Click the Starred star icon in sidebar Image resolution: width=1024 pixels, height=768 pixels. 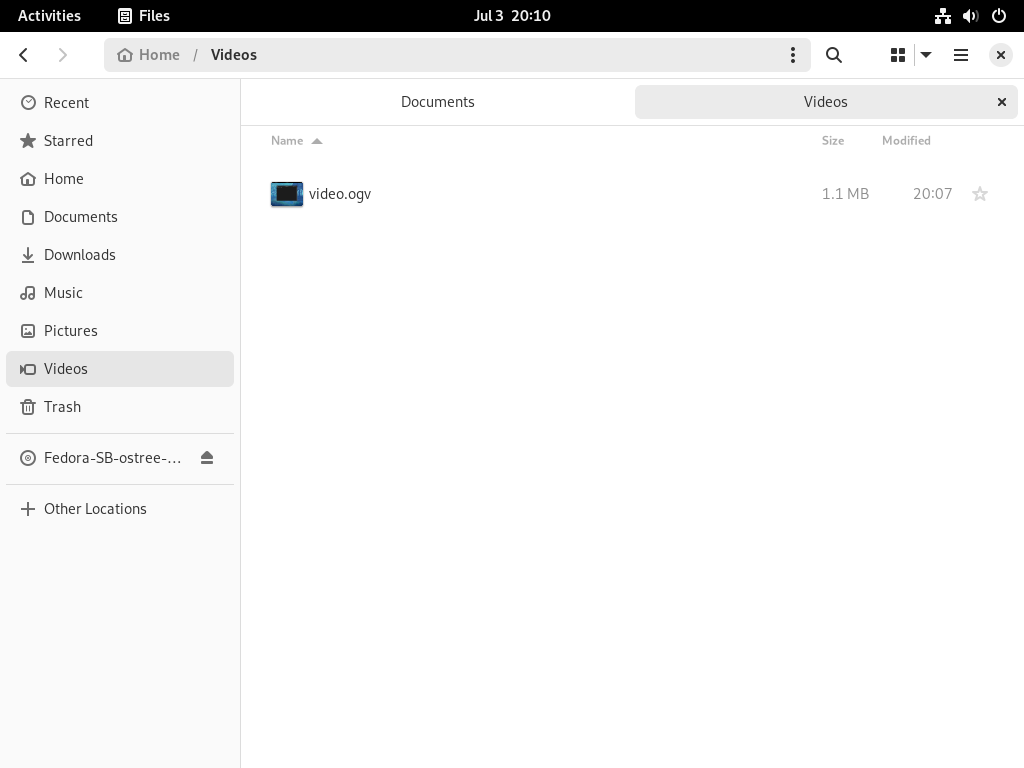point(28,140)
